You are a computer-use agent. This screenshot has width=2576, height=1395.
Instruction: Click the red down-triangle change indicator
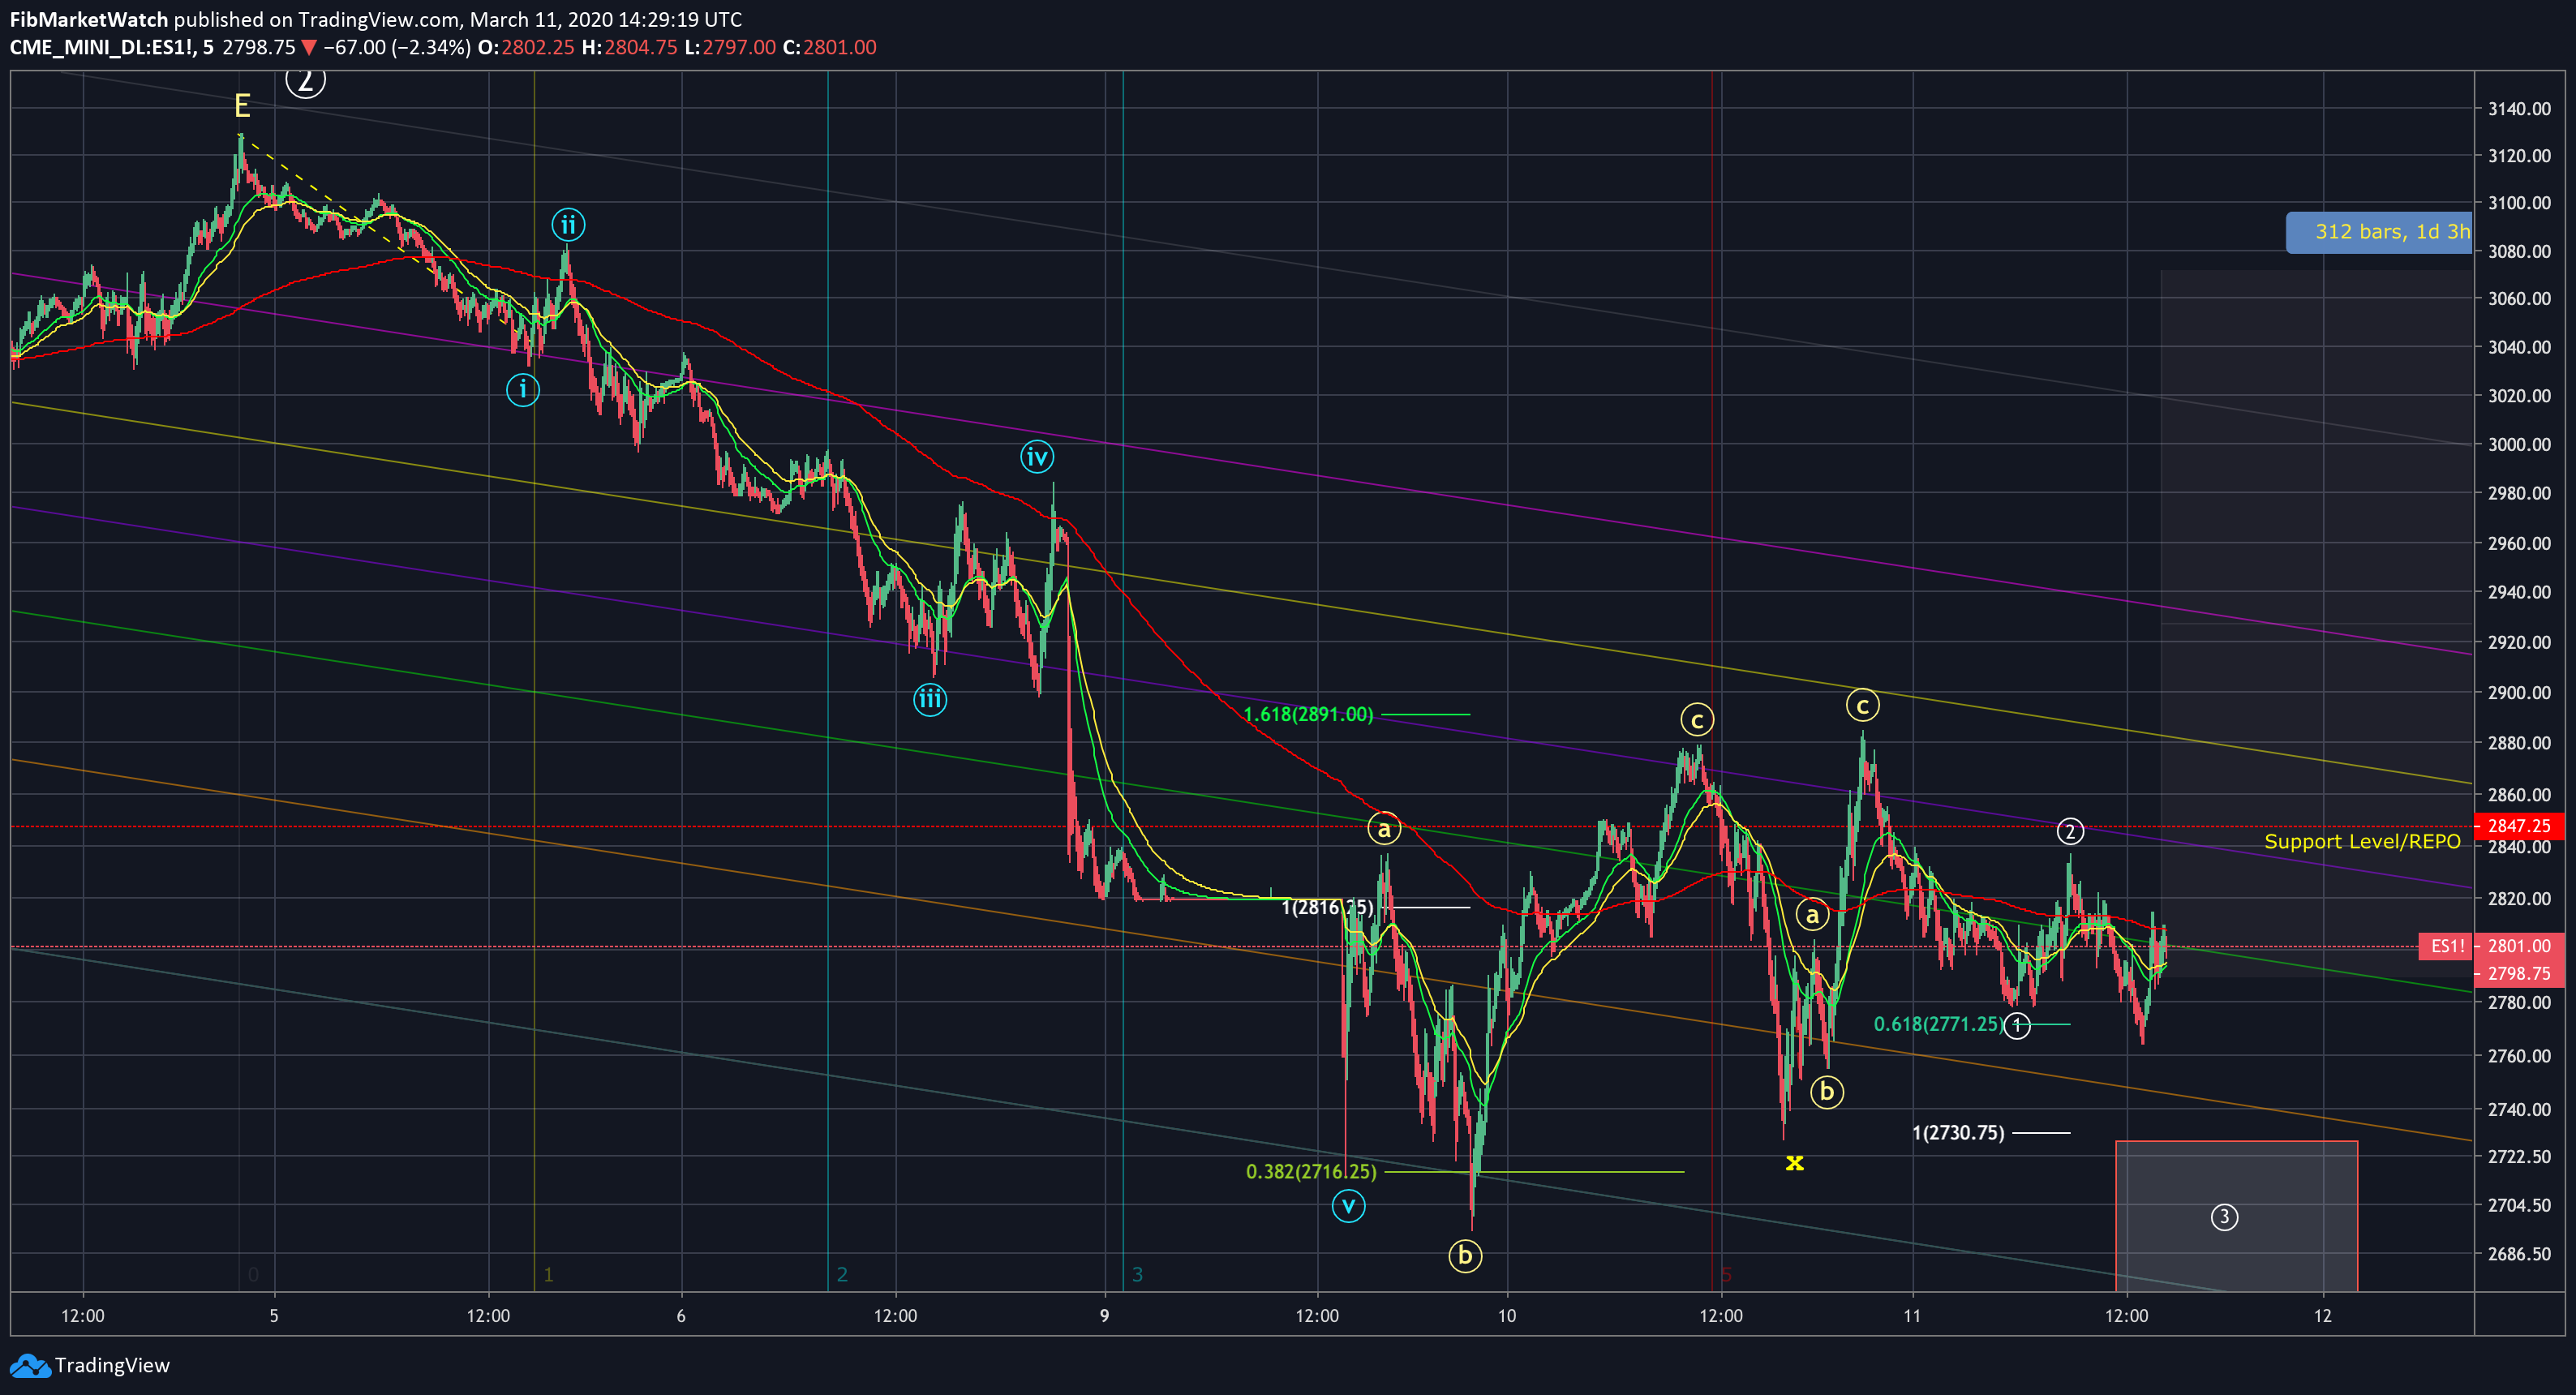pyautogui.click(x=309, y=47)
